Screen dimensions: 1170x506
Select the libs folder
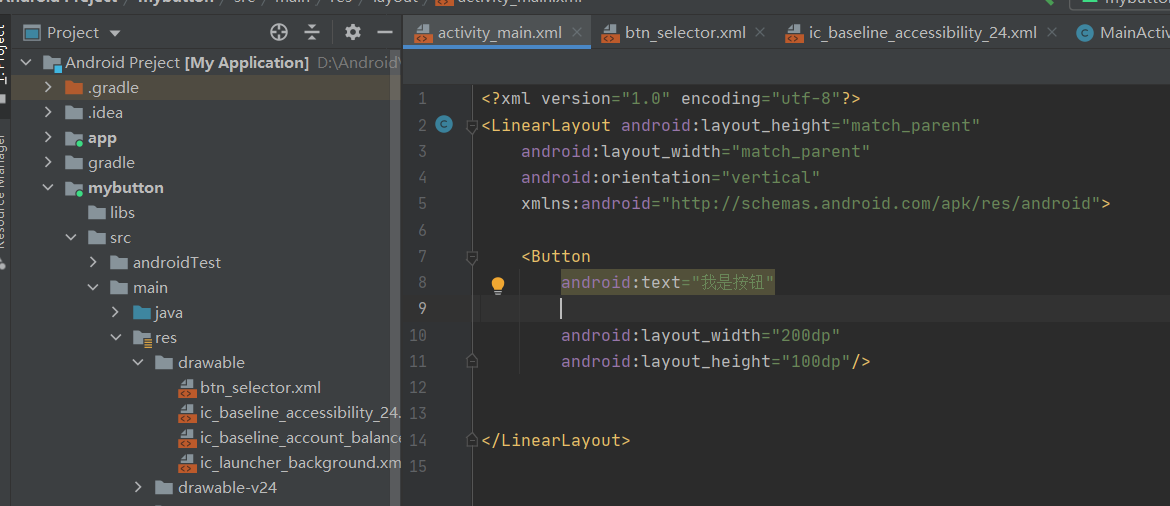click(111, 213)
